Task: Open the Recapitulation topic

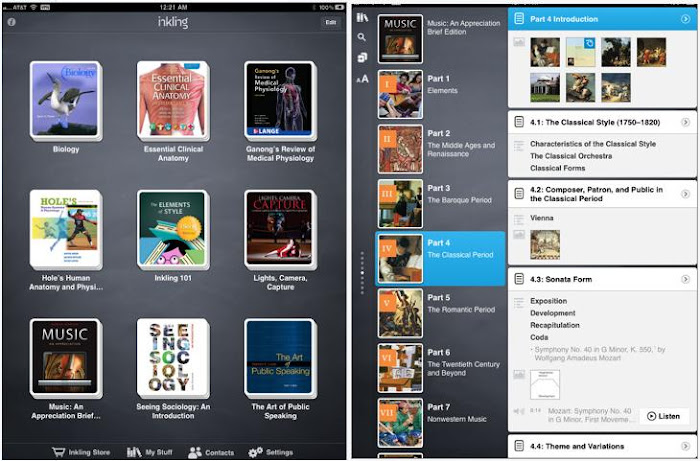Action: tap(554, 325)
